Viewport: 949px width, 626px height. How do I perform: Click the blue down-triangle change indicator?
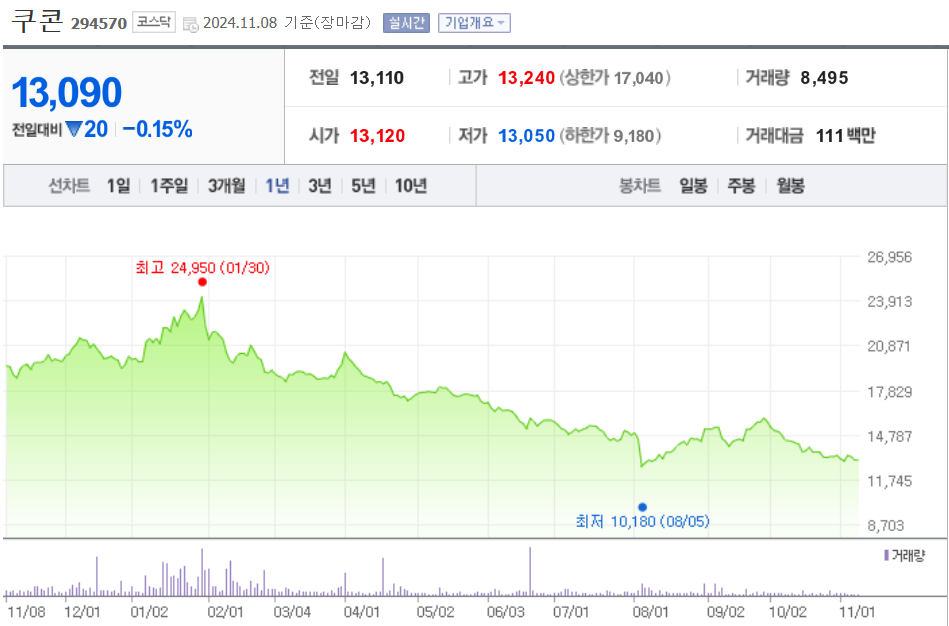tap(74, 129)
